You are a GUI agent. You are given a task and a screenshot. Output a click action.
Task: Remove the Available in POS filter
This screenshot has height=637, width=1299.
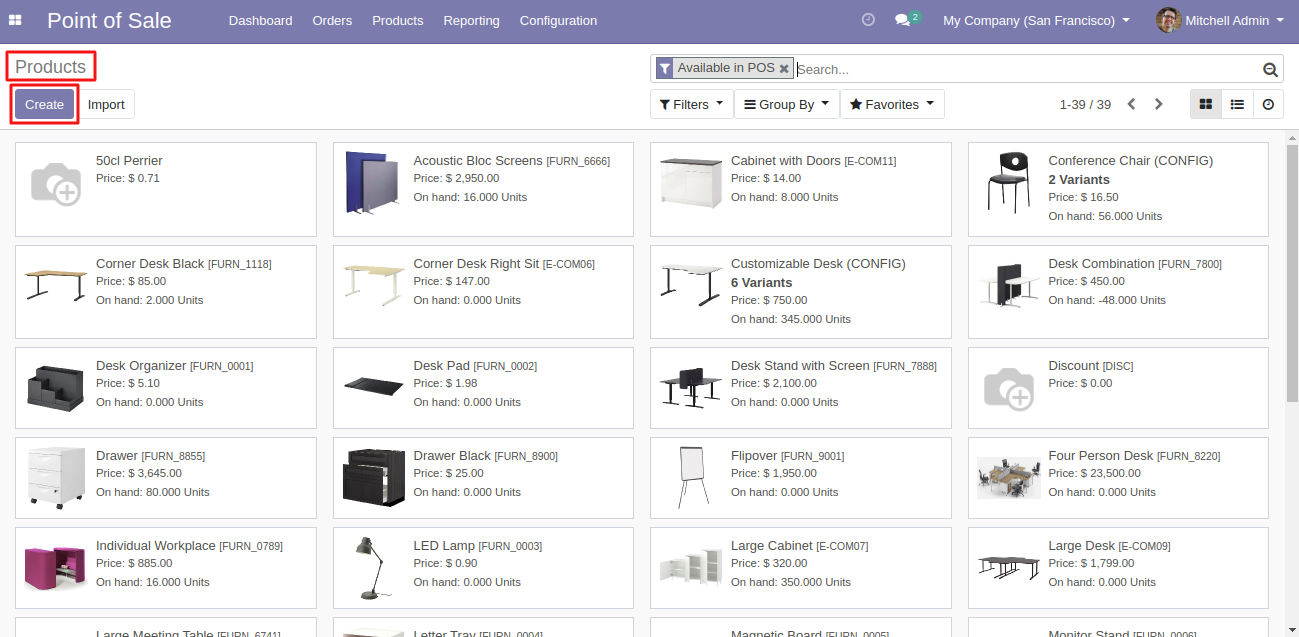[x=784, y=69]
